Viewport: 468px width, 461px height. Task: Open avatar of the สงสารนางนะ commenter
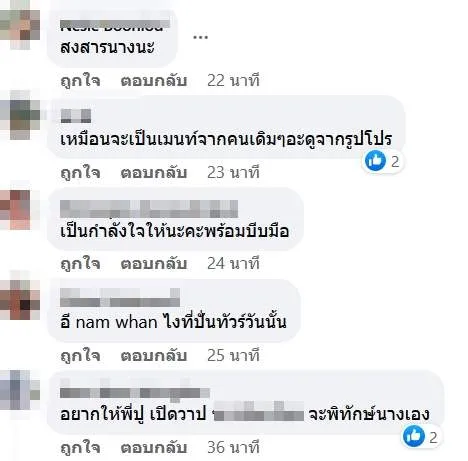coord(20,30)
